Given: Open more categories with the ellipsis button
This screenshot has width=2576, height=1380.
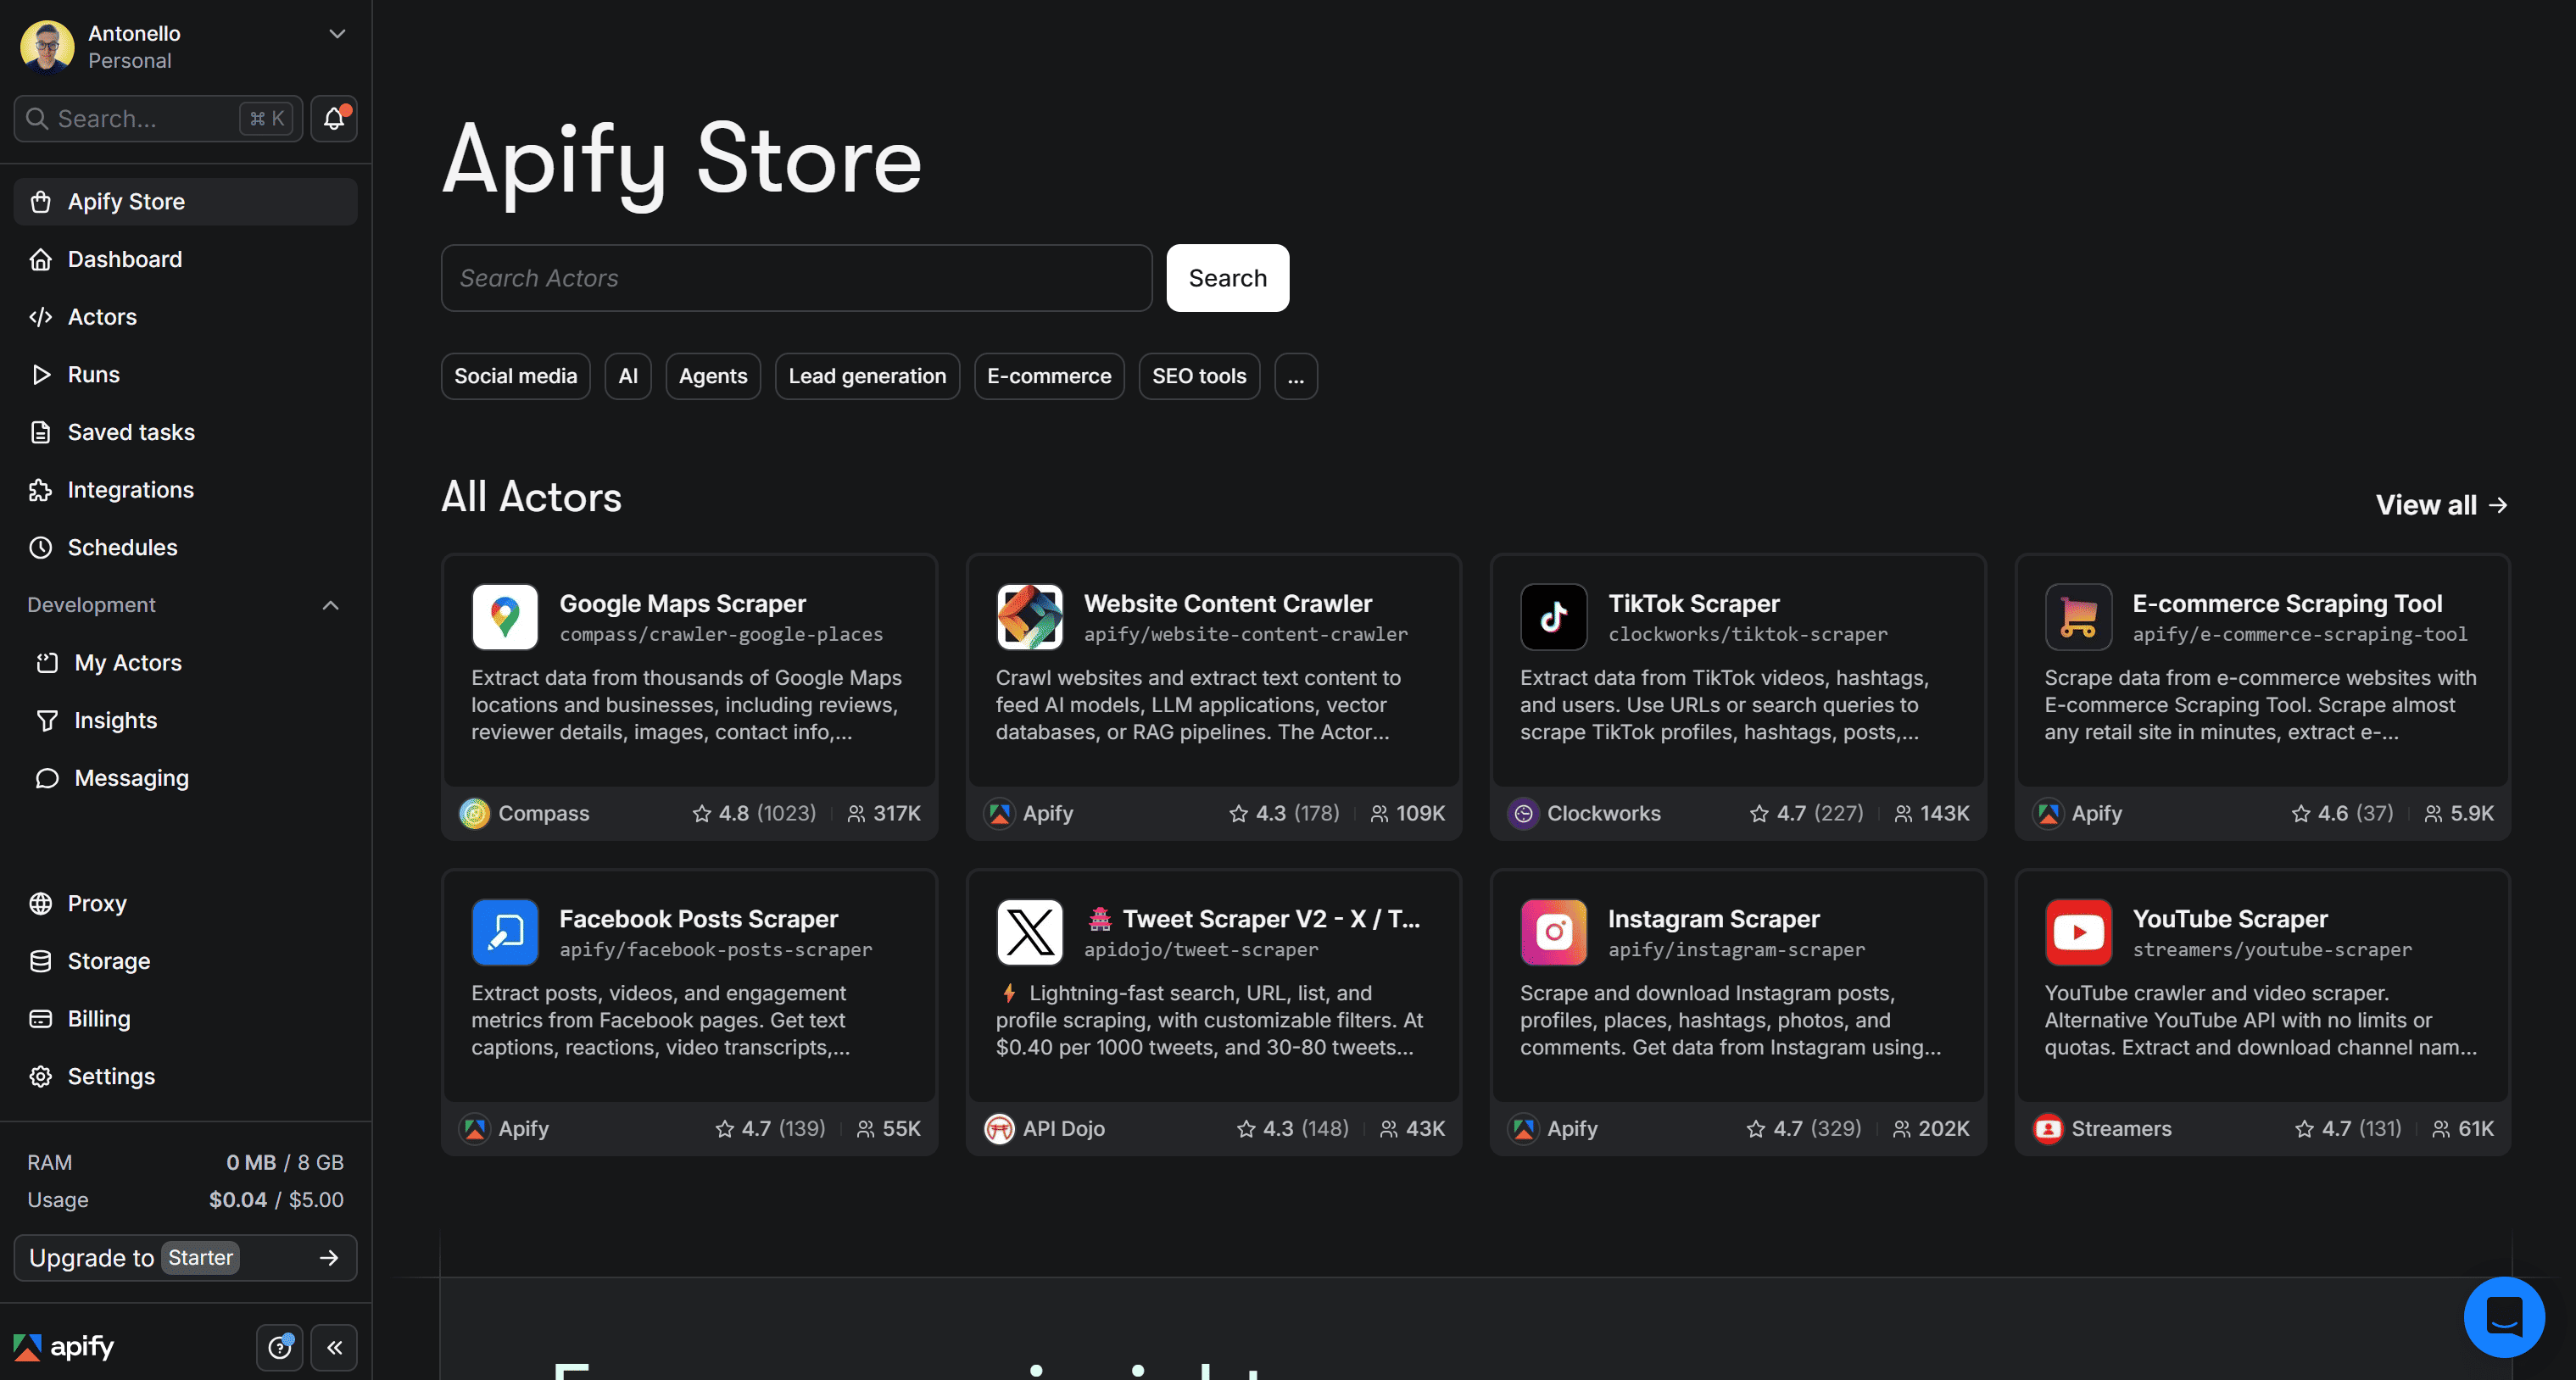Looking at the screenshot, I should pyautogui.click(x=1296, y=376).
